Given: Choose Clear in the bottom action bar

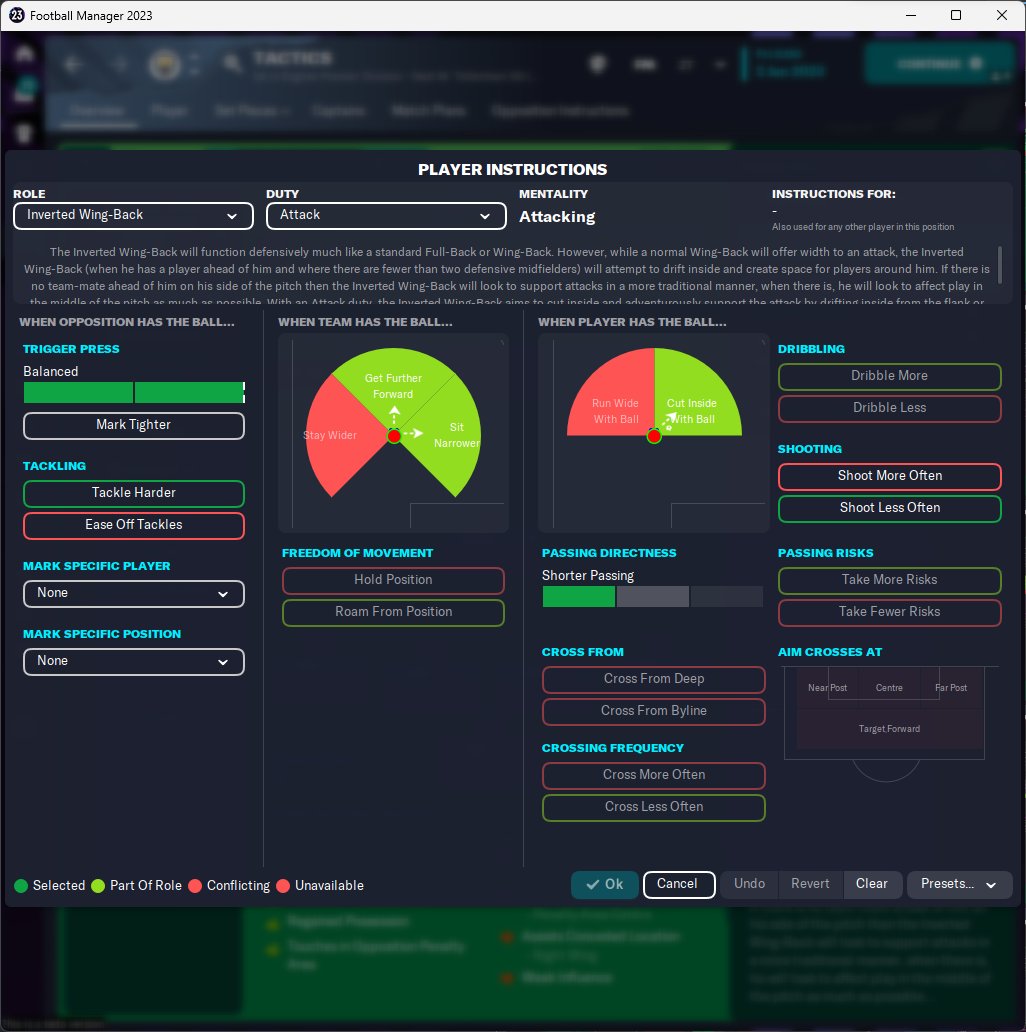Looking at the screenshot, I should (871, 884).
